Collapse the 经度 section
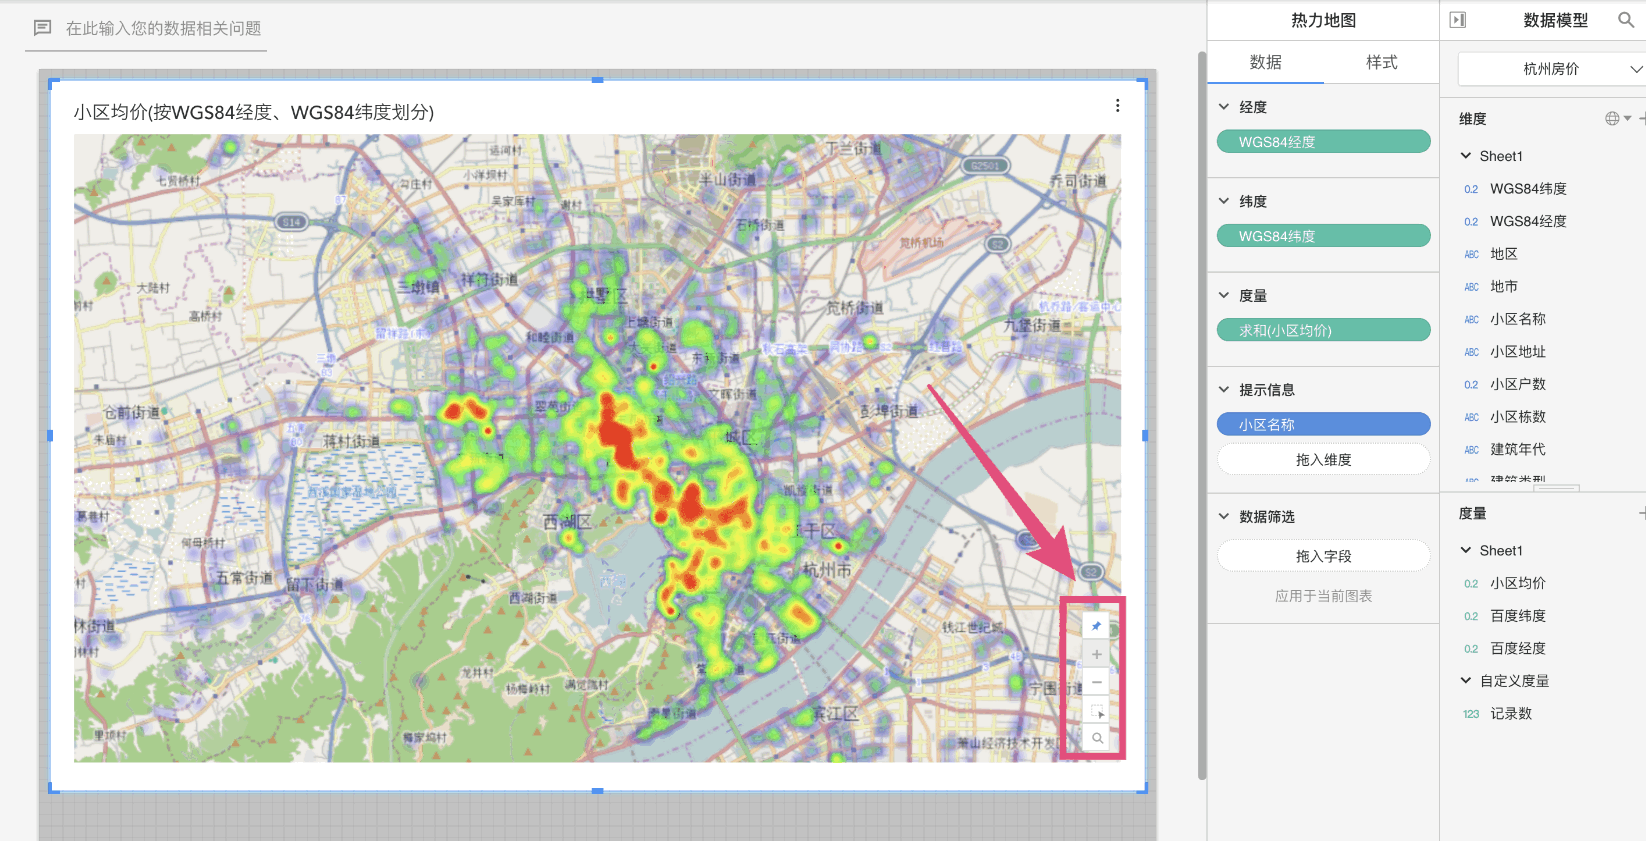1647x850 pixels. coord(1224,107)
